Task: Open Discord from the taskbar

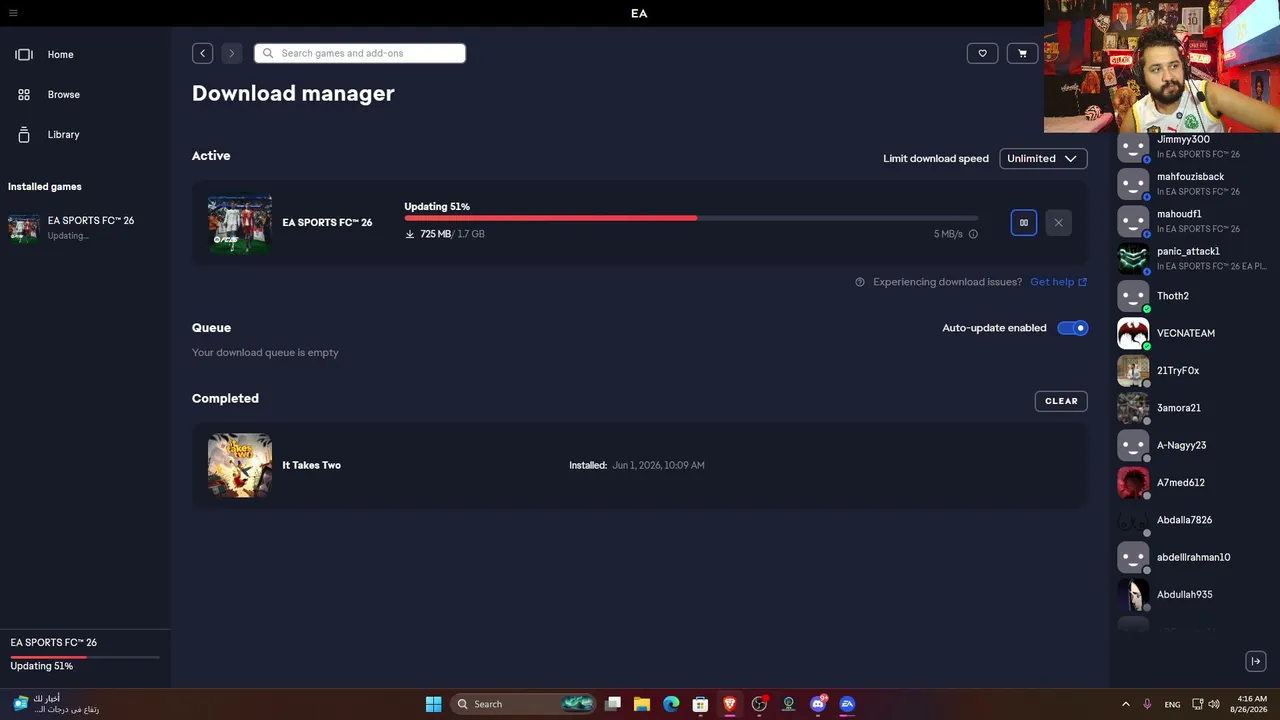Action: click(x=818, y=704)
